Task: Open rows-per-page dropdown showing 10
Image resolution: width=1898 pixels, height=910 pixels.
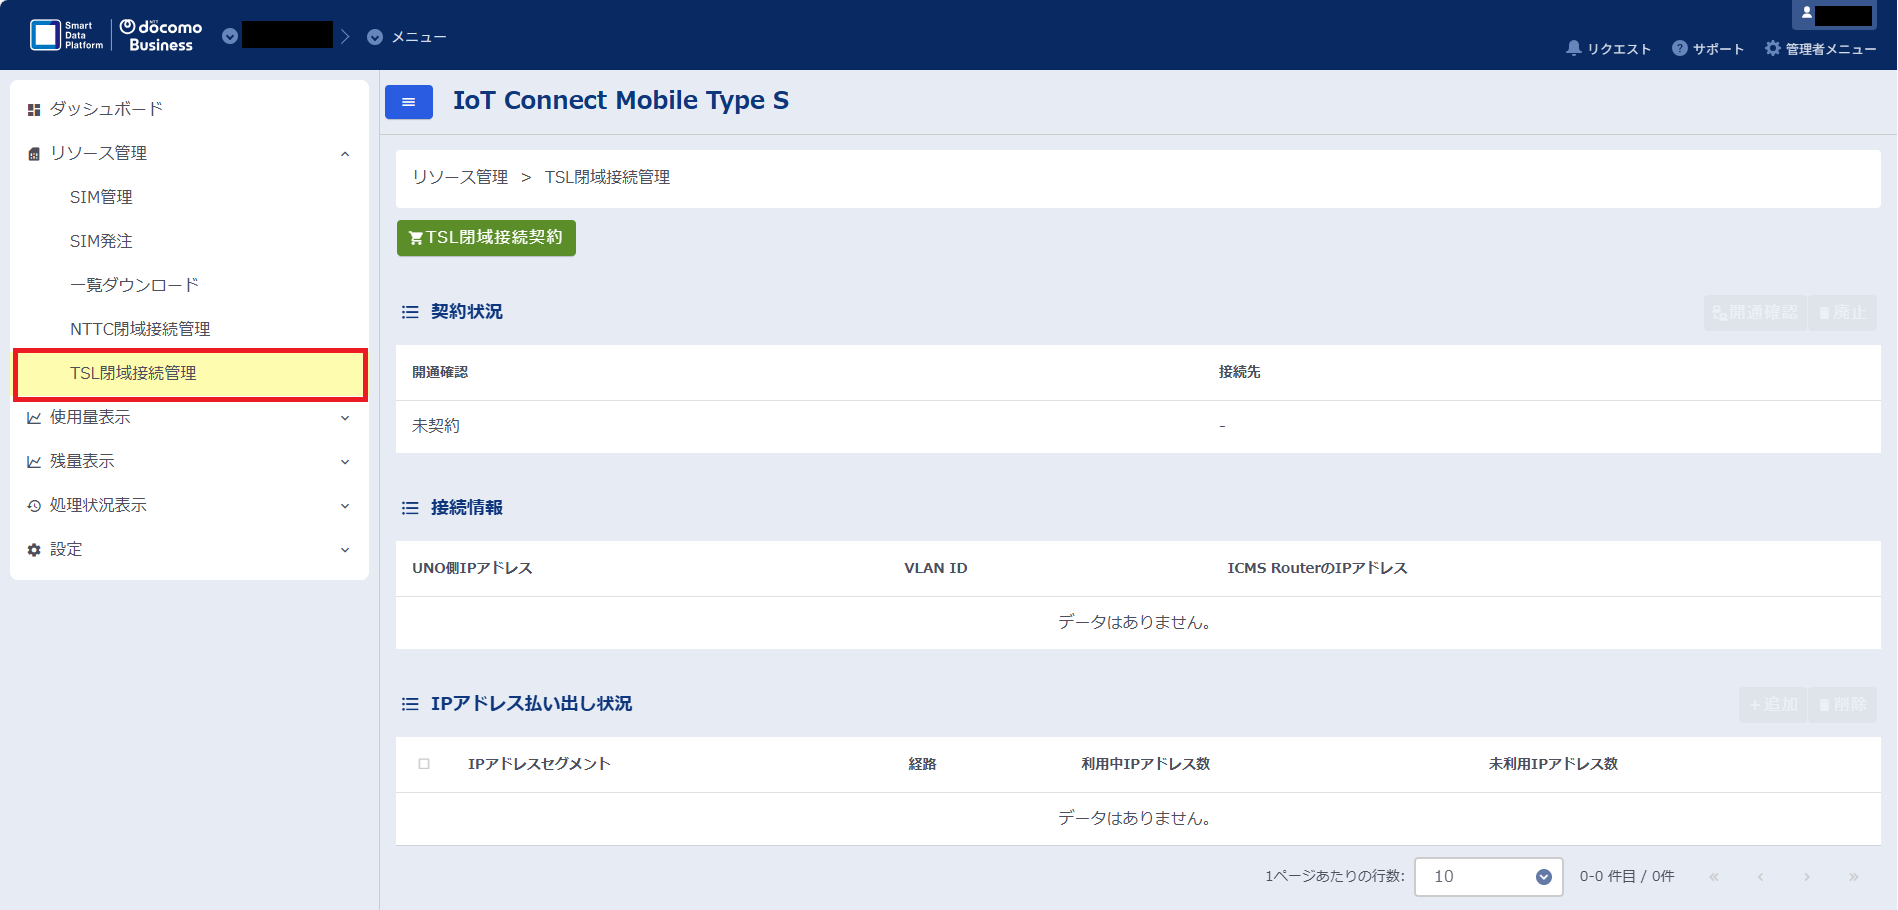Action: (x=1488, y=877)
